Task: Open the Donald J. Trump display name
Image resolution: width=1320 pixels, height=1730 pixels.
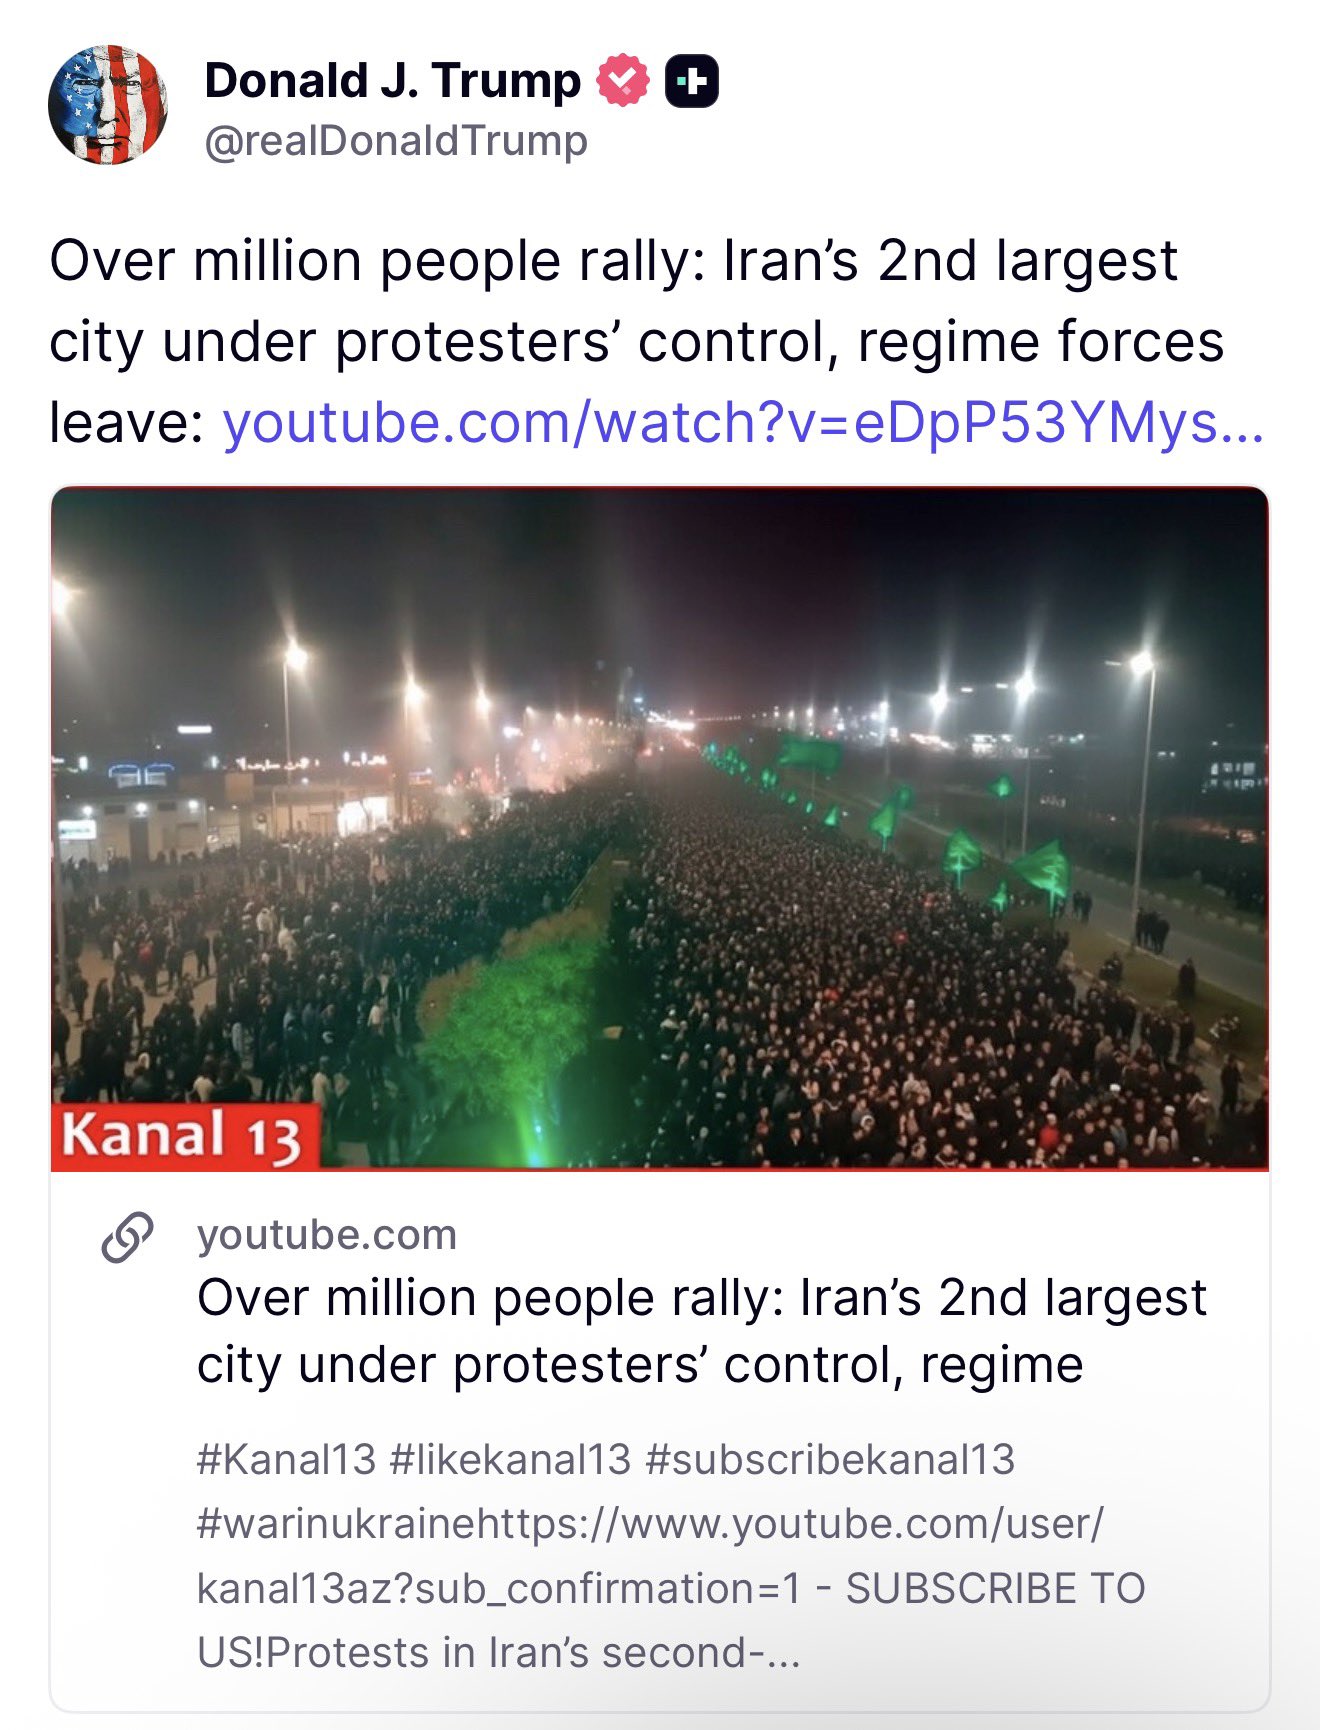Action: click(x=392, y=81)
